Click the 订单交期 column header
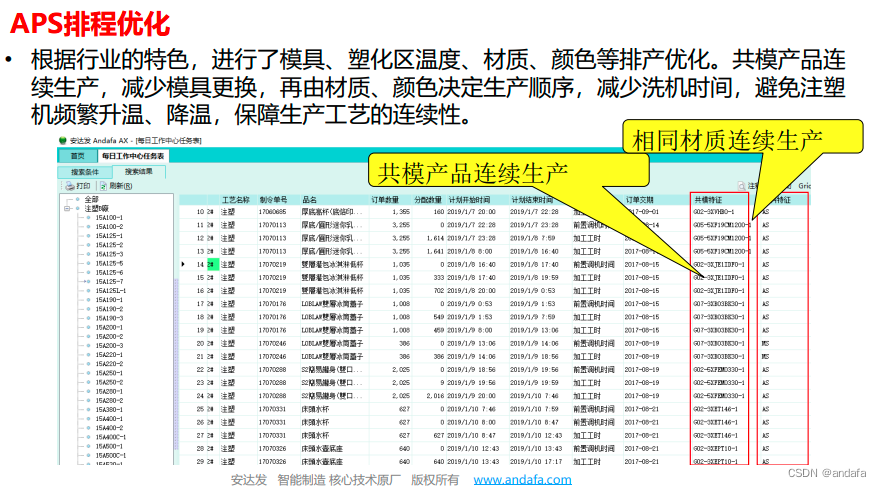 click(x=639, y=200)
